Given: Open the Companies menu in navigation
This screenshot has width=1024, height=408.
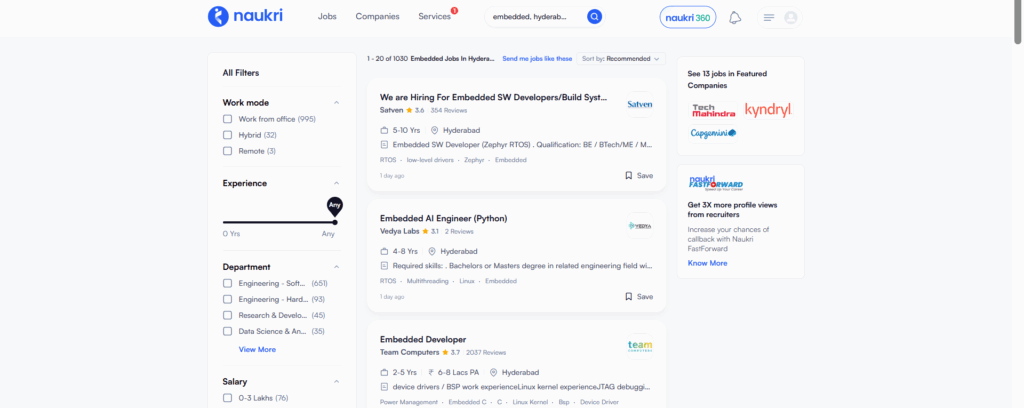Looking at the screenshot, I should tap(377, 17).
